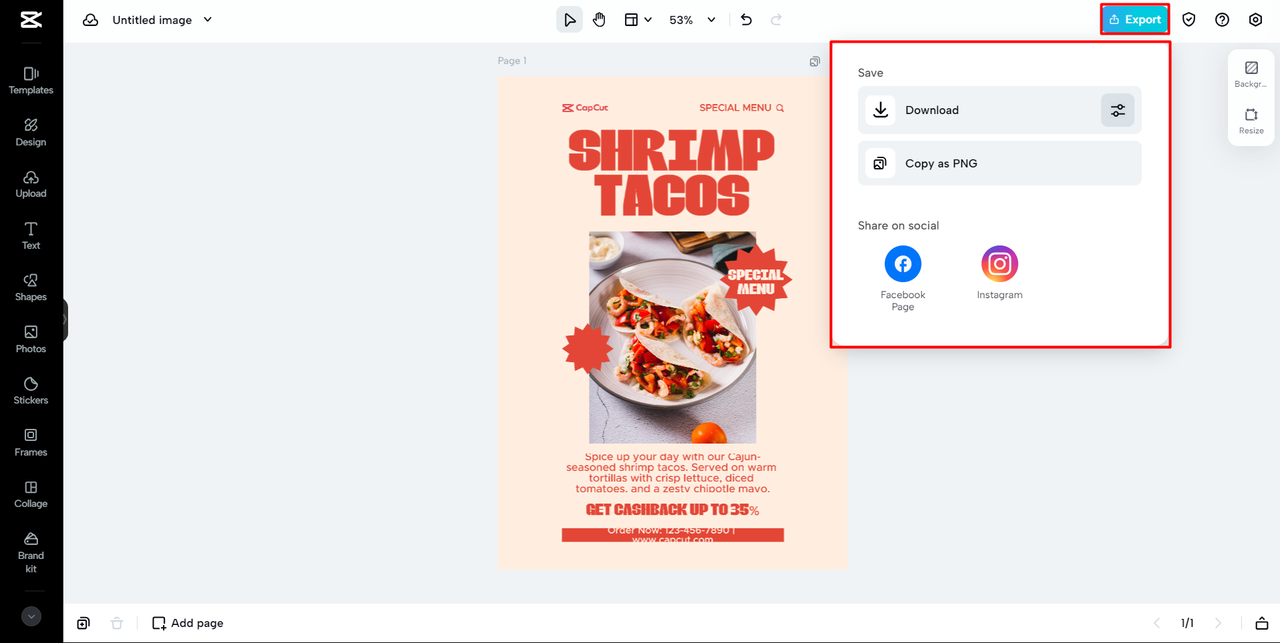The width and height of the screenshot is (1280, 643).
Task: Share to Instagram
Action: click(999, 272)
